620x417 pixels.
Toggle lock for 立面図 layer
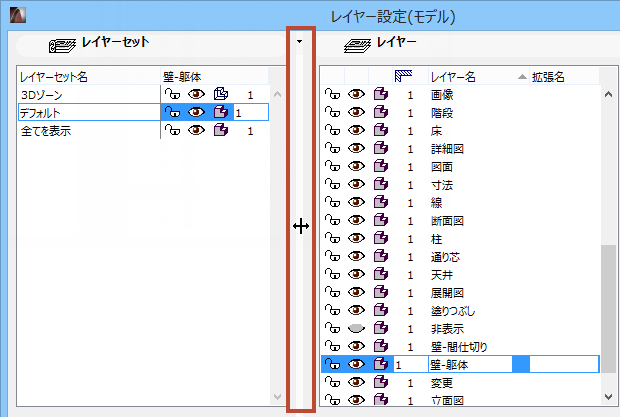tap(333, 400)
